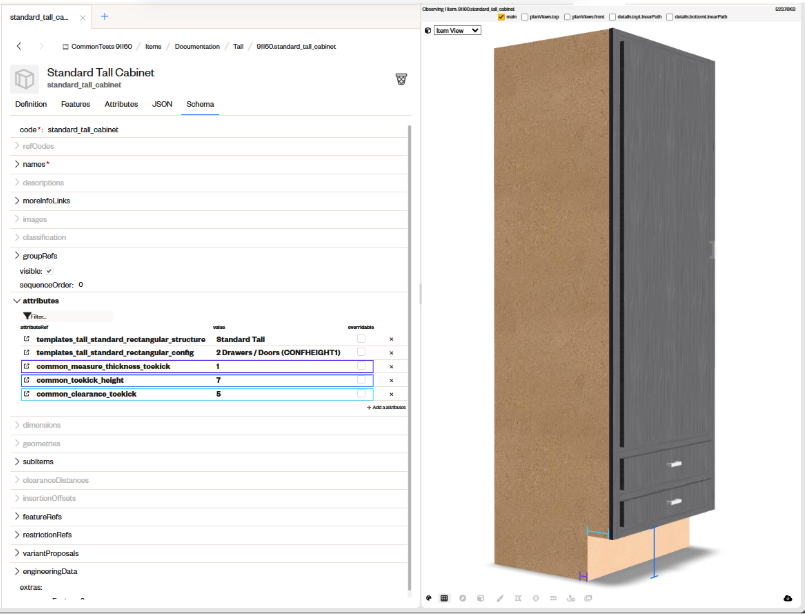
Task: Click the measure bracket icon in viewer toolbar
Action: [x=518, y=598]
